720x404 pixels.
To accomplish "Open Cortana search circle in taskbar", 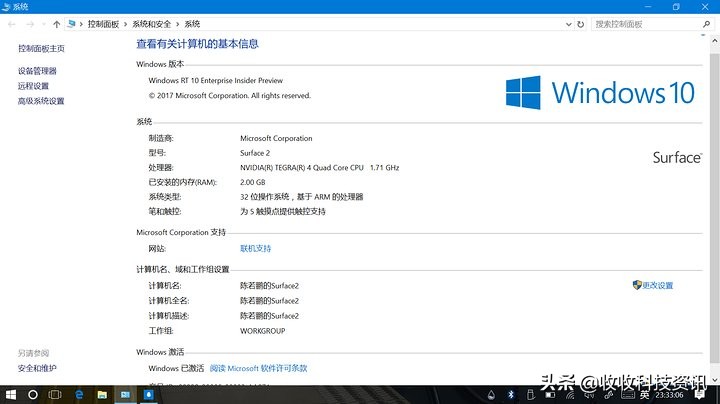I will pos(33,395).
